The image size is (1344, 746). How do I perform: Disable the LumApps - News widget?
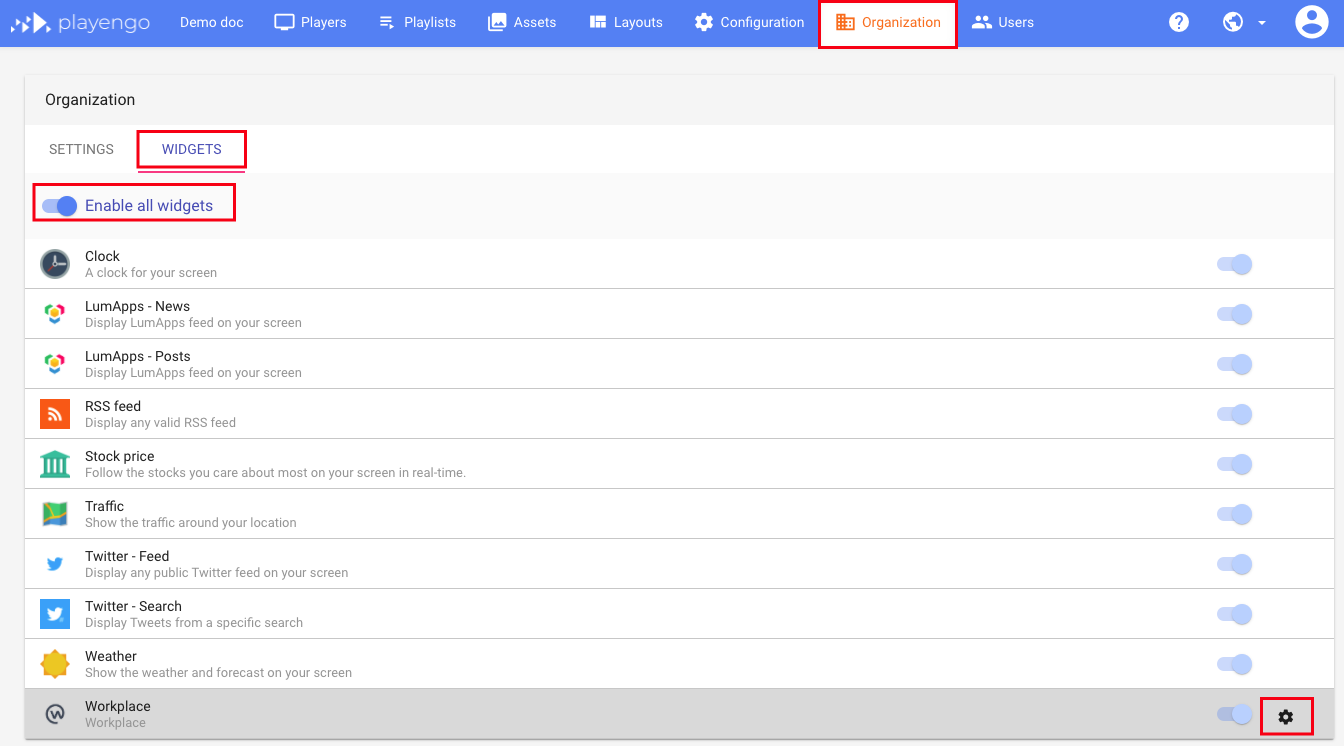(1234, 314)
